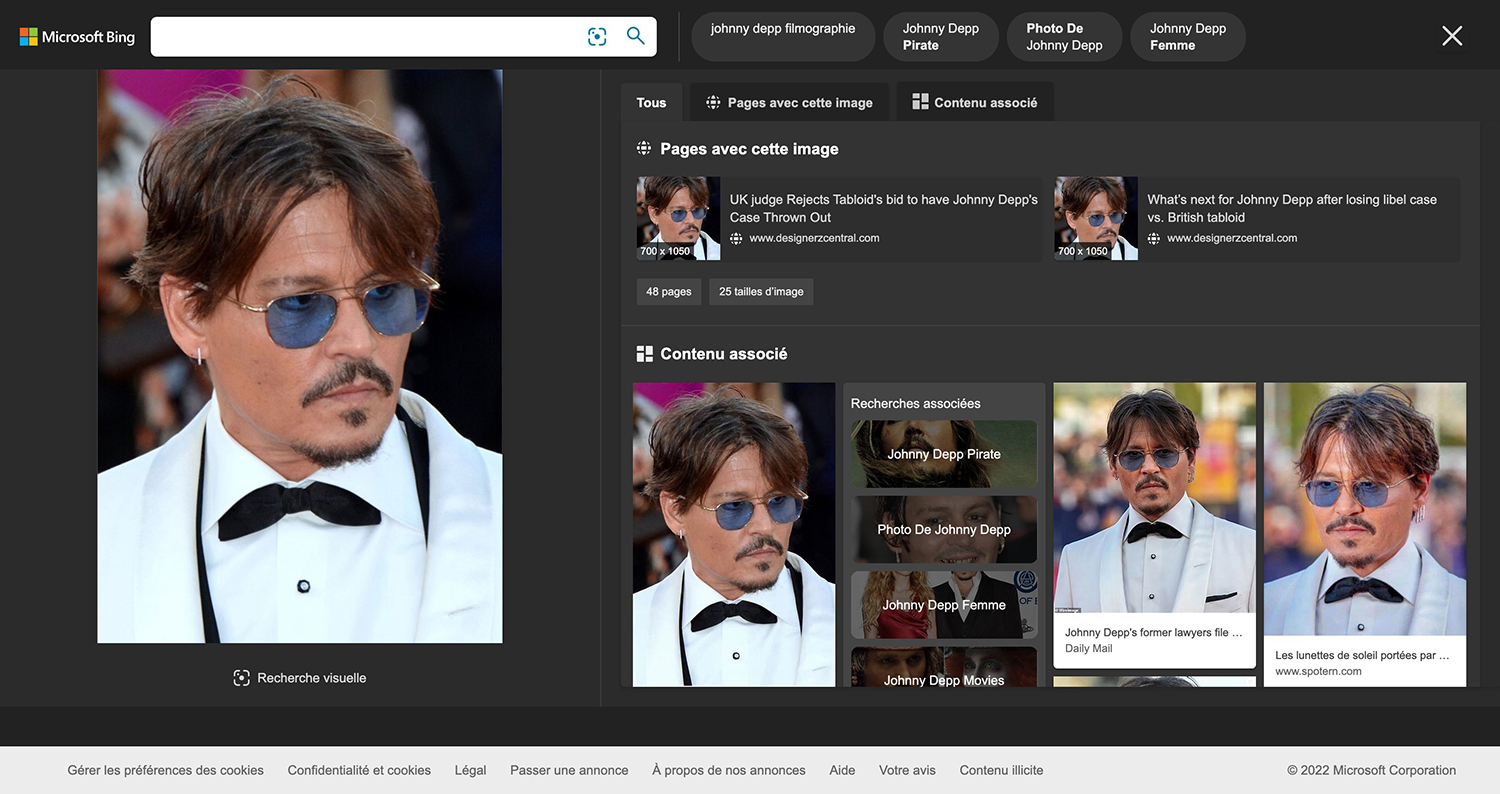Click designerzcentral.com under the UK judge article
Image resolution: width=1500 pixels, height=794 pixels.
click(814, 238)
